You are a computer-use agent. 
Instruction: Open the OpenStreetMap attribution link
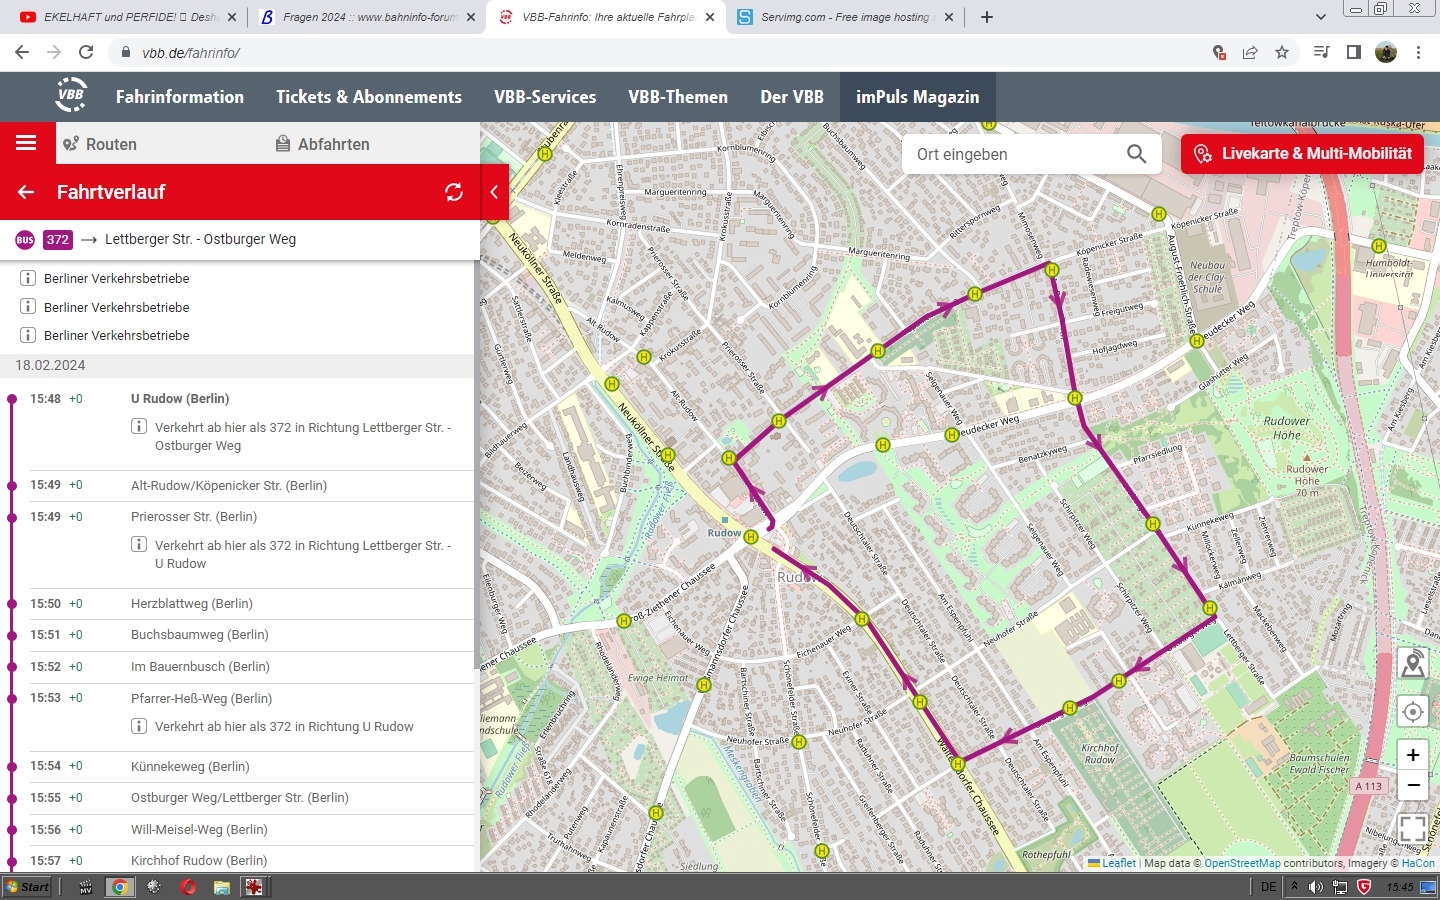pyautogui.click(x=1242, y=863)
